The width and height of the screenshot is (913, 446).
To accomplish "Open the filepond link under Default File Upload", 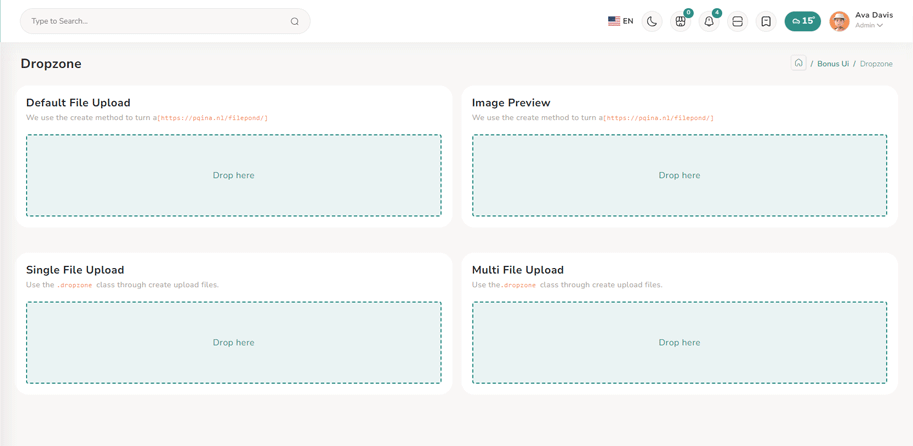I will (x=212, y=118).
